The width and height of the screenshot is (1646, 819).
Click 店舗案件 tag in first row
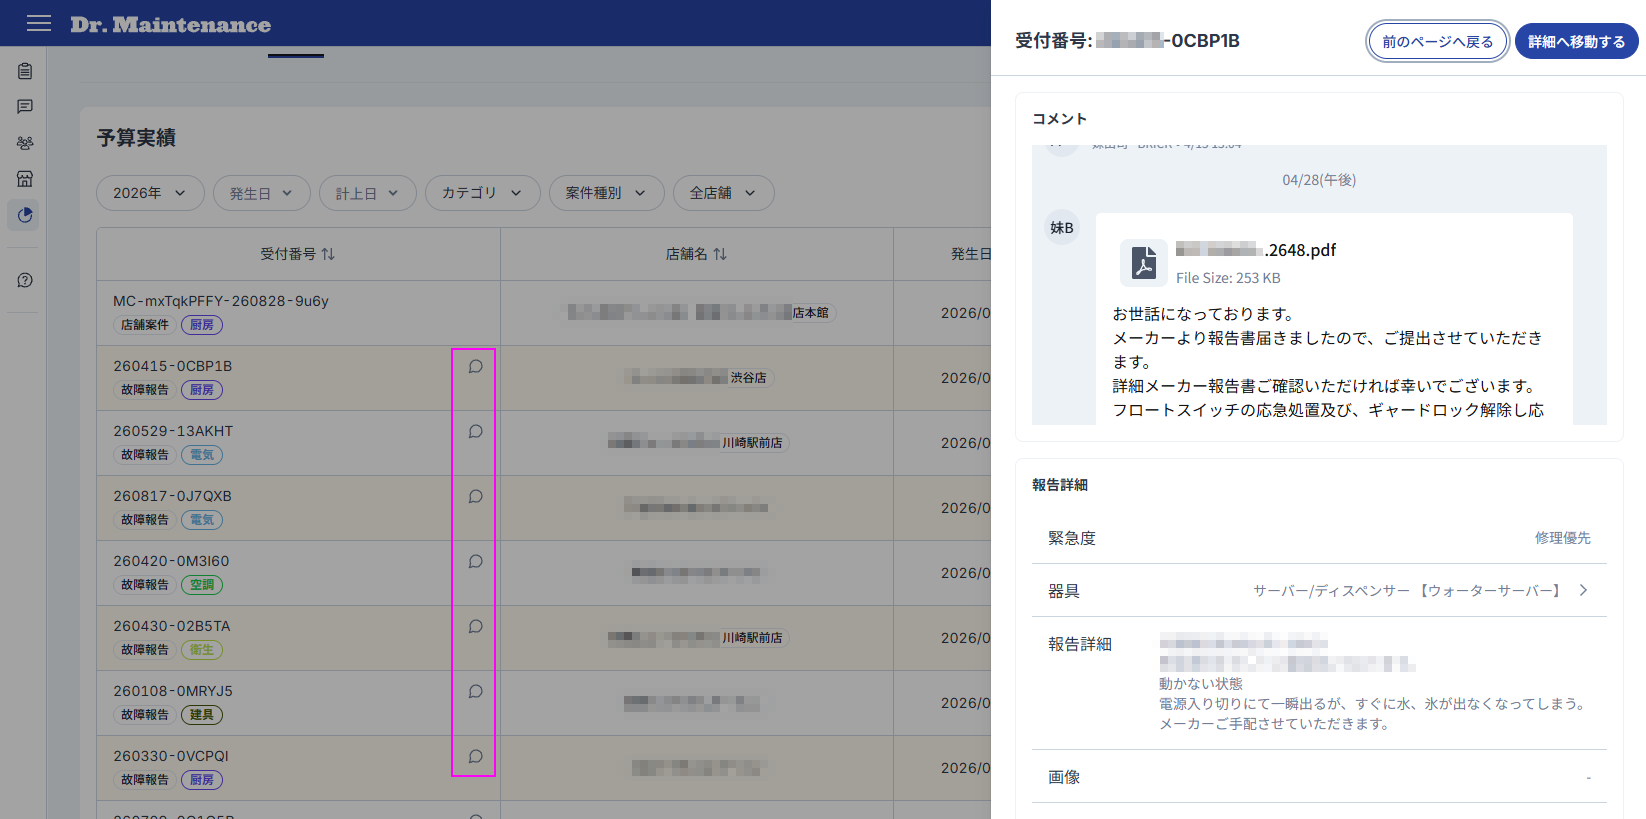pyautogui.click(x=145, y=325)
